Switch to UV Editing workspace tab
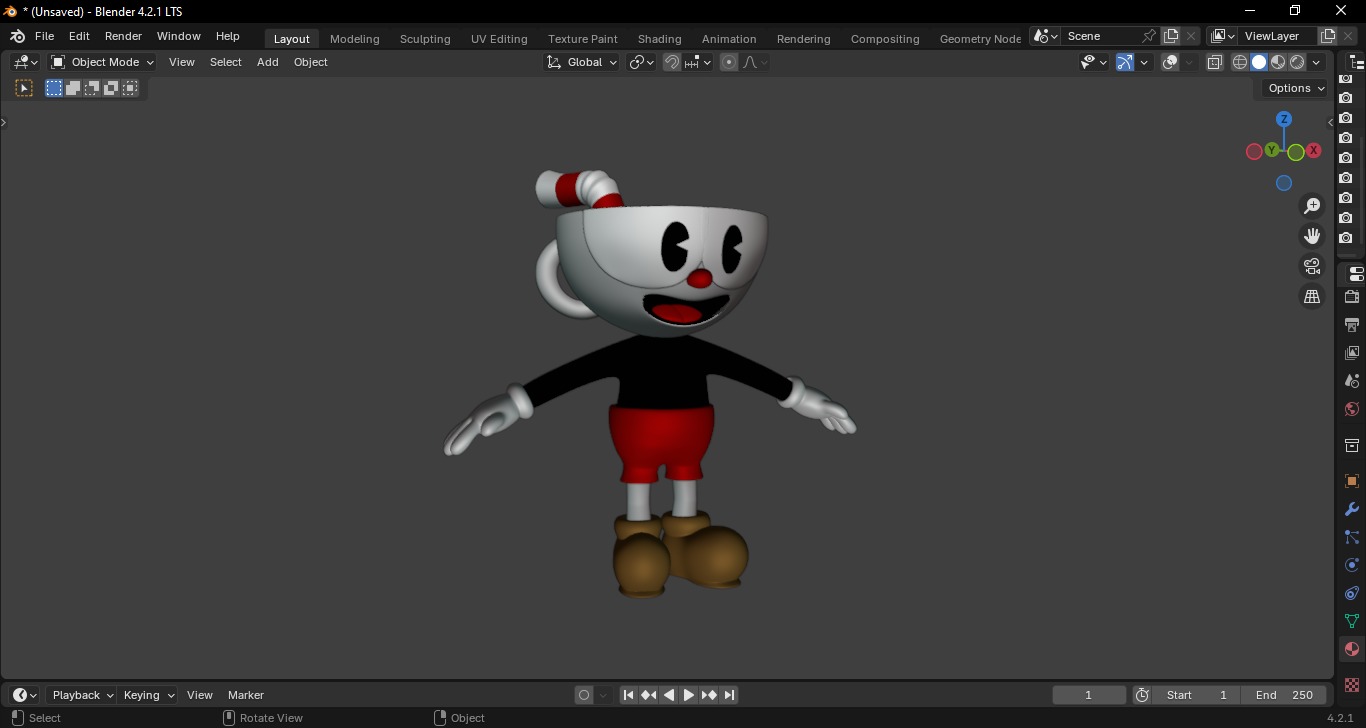Screen dimensions: 1366x728 click(x=499, y=39)
